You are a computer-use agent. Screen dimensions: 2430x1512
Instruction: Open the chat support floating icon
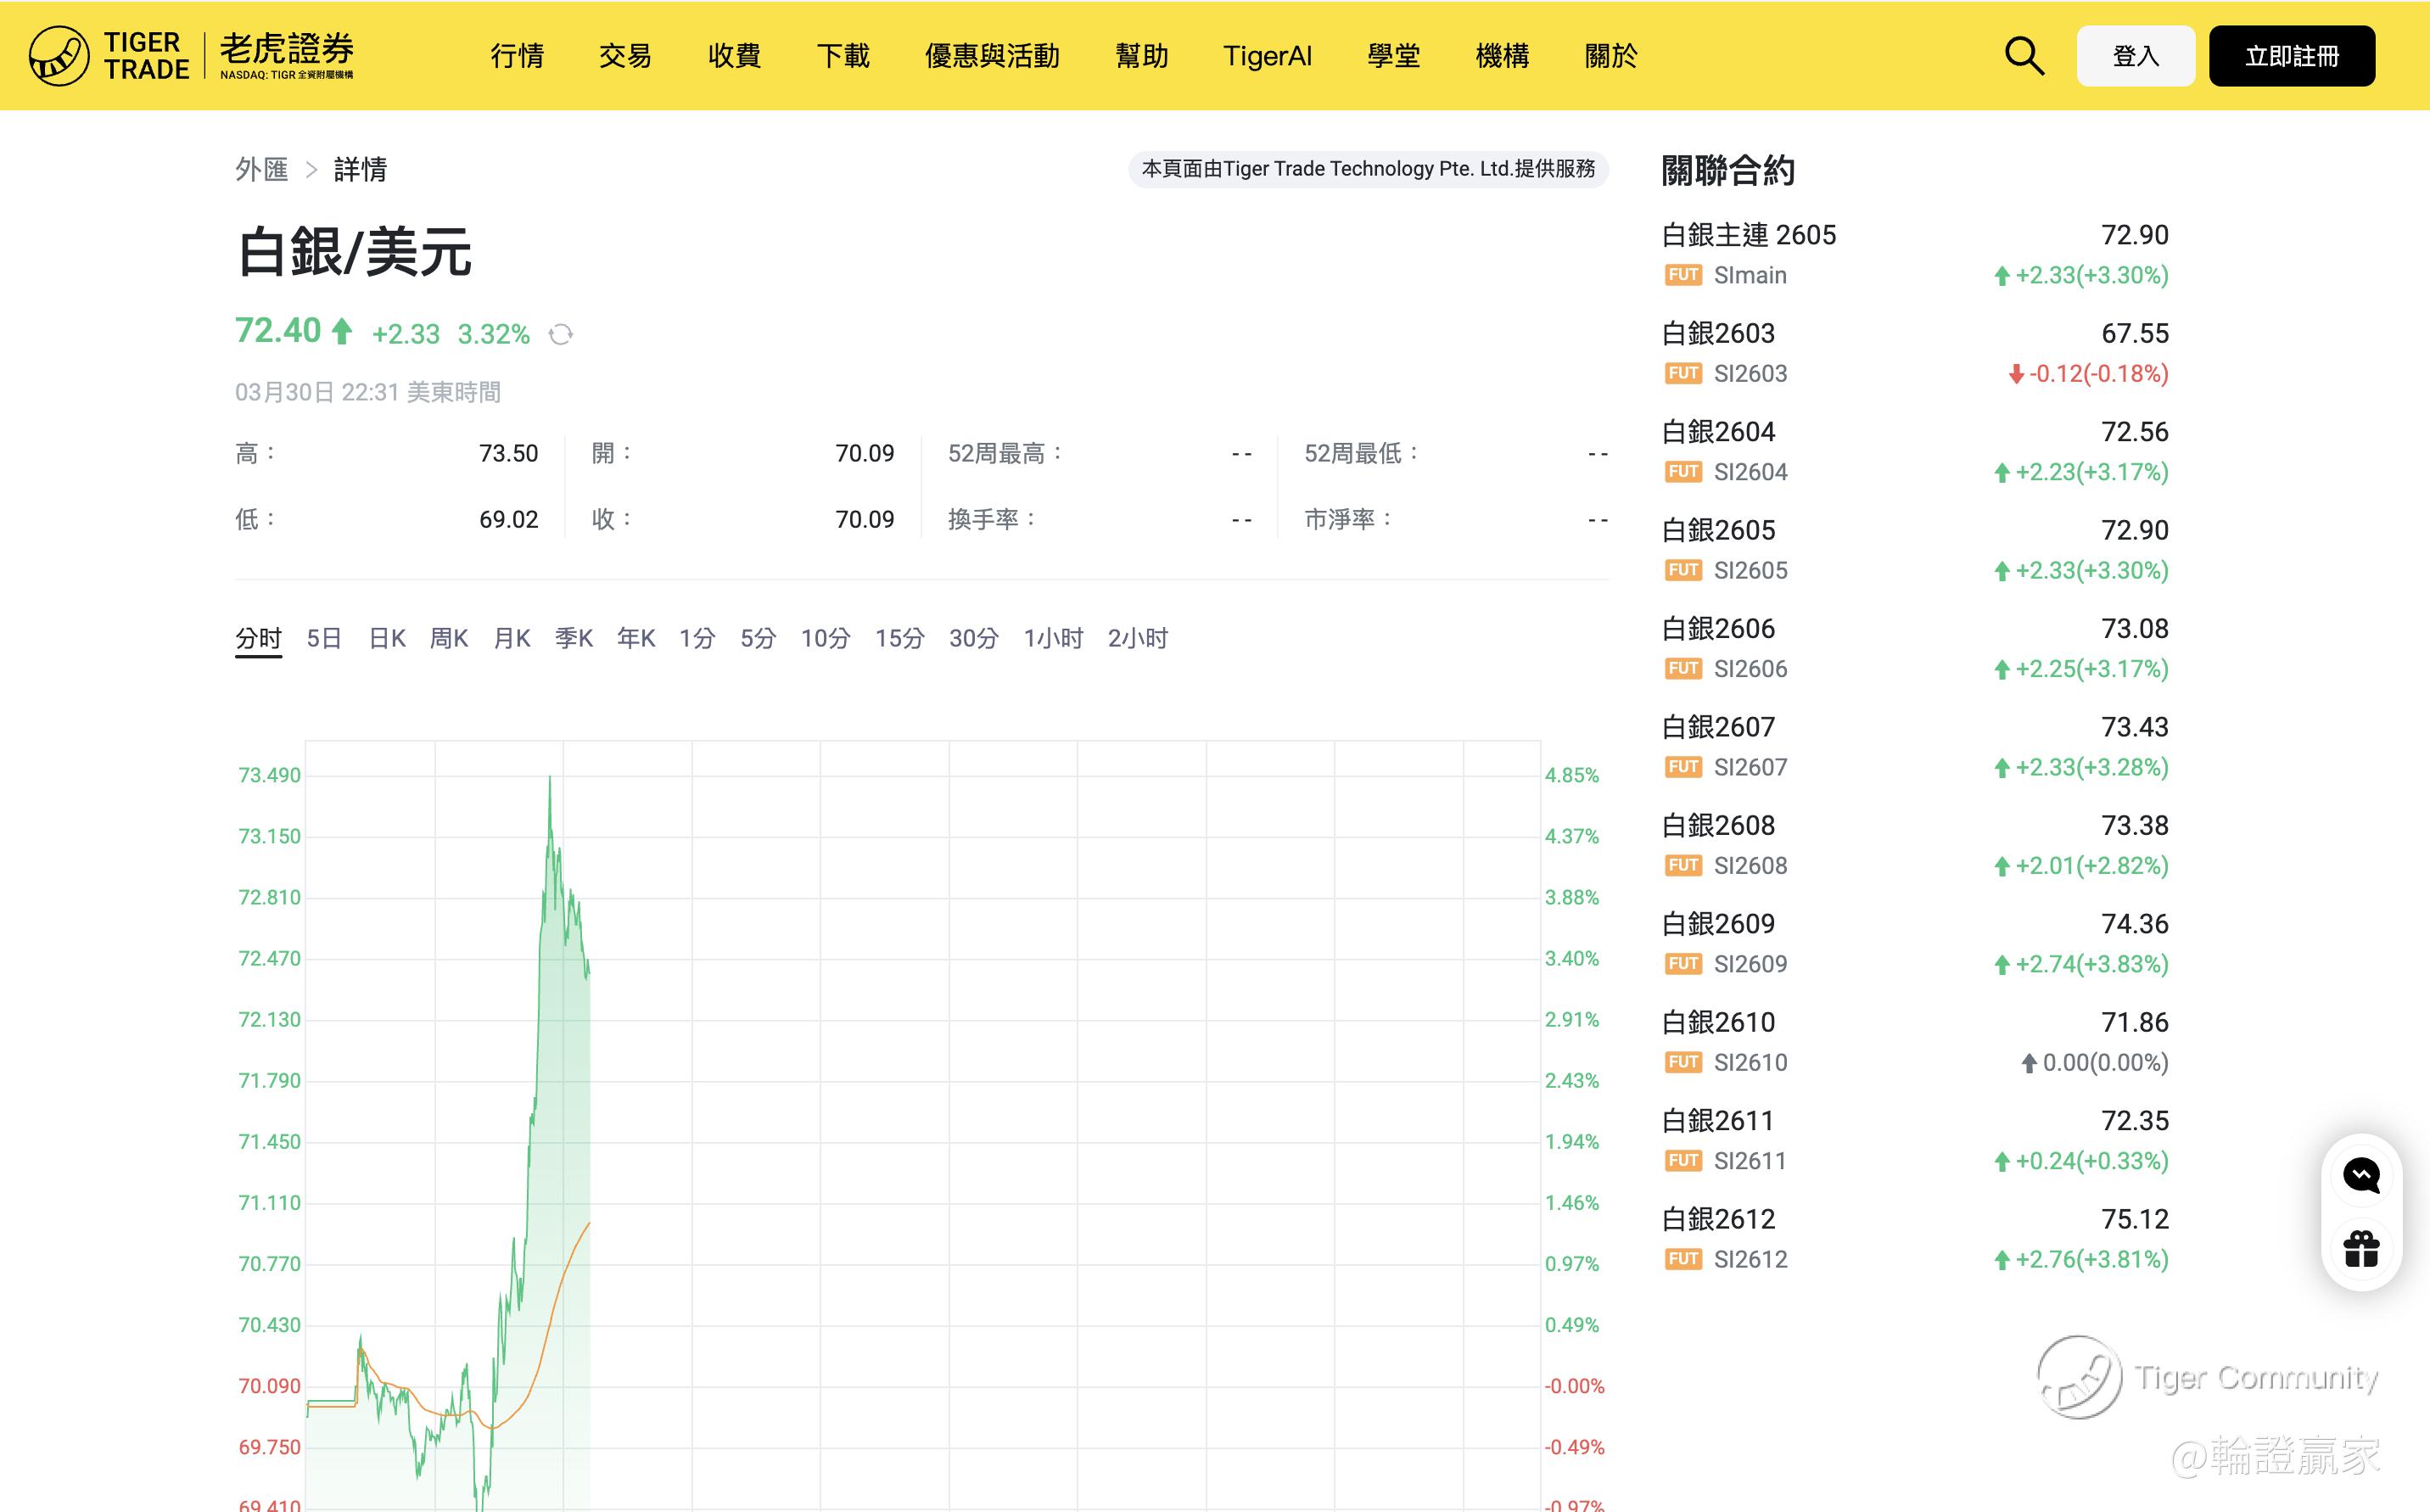click(x=2361, y=1174)
